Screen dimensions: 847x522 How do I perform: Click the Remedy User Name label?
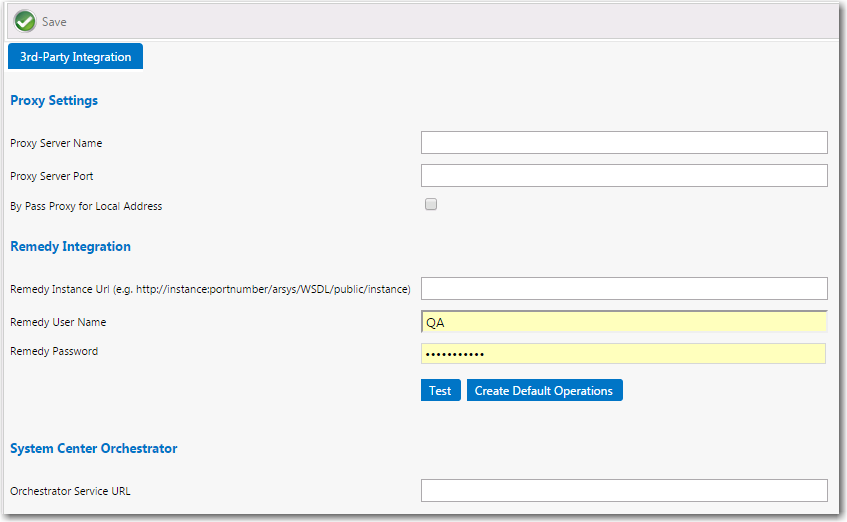coord(58,322)
